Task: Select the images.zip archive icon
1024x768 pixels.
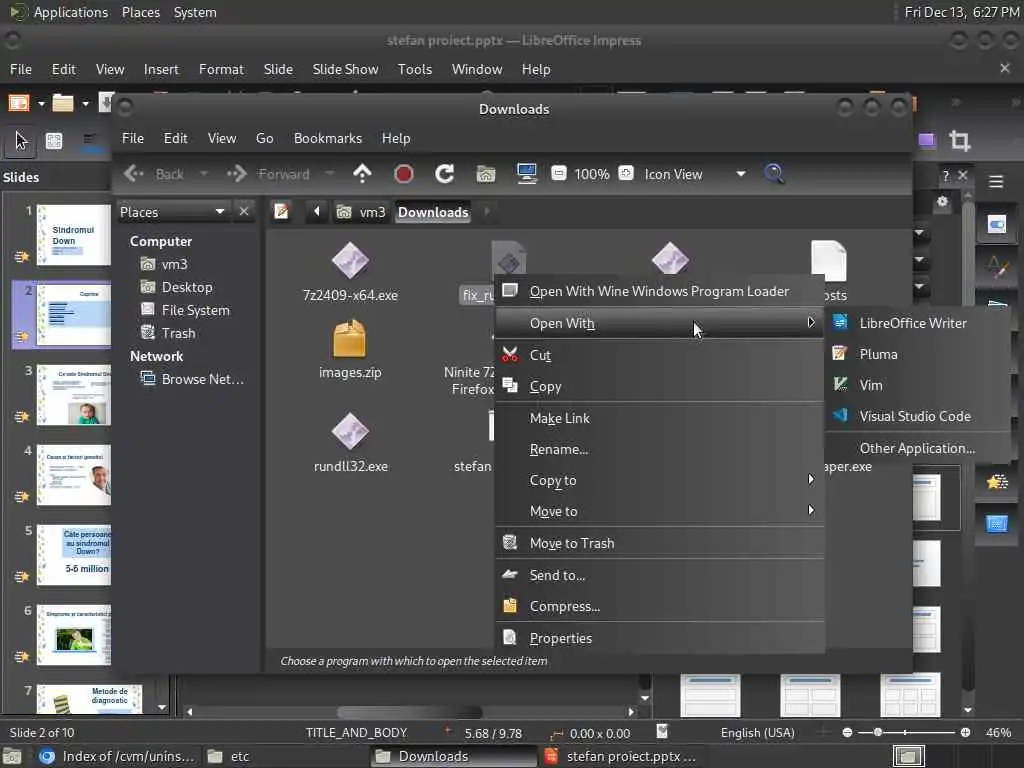Action: (x=349, y=338)
